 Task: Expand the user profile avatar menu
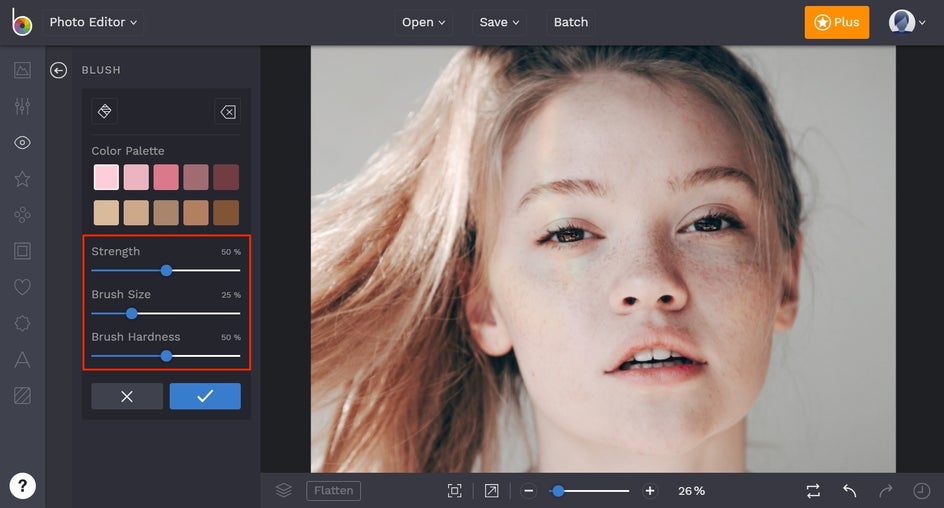coord(908,22)
